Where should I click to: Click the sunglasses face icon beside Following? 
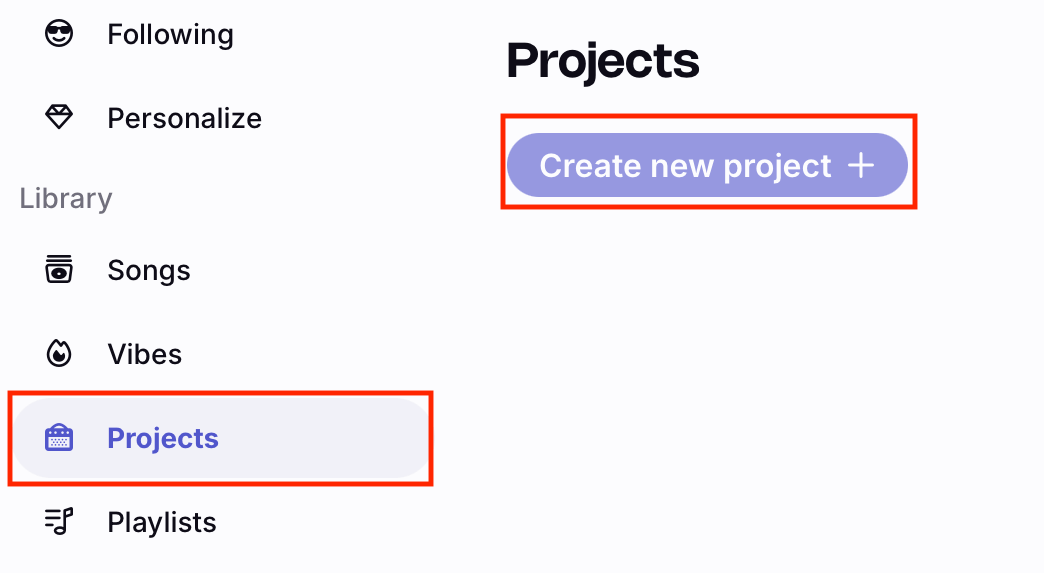[60, 34]
